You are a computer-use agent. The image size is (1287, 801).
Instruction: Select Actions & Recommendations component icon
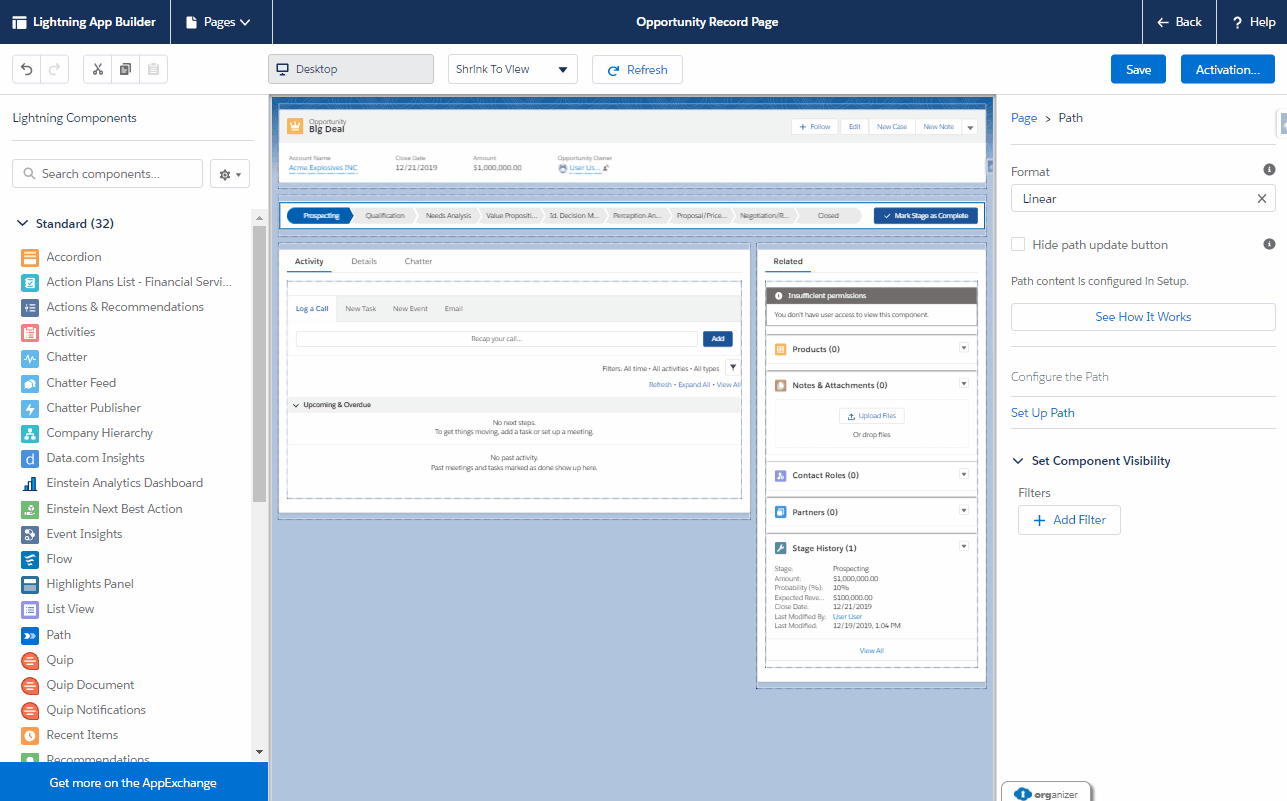(x=29, y=307)
